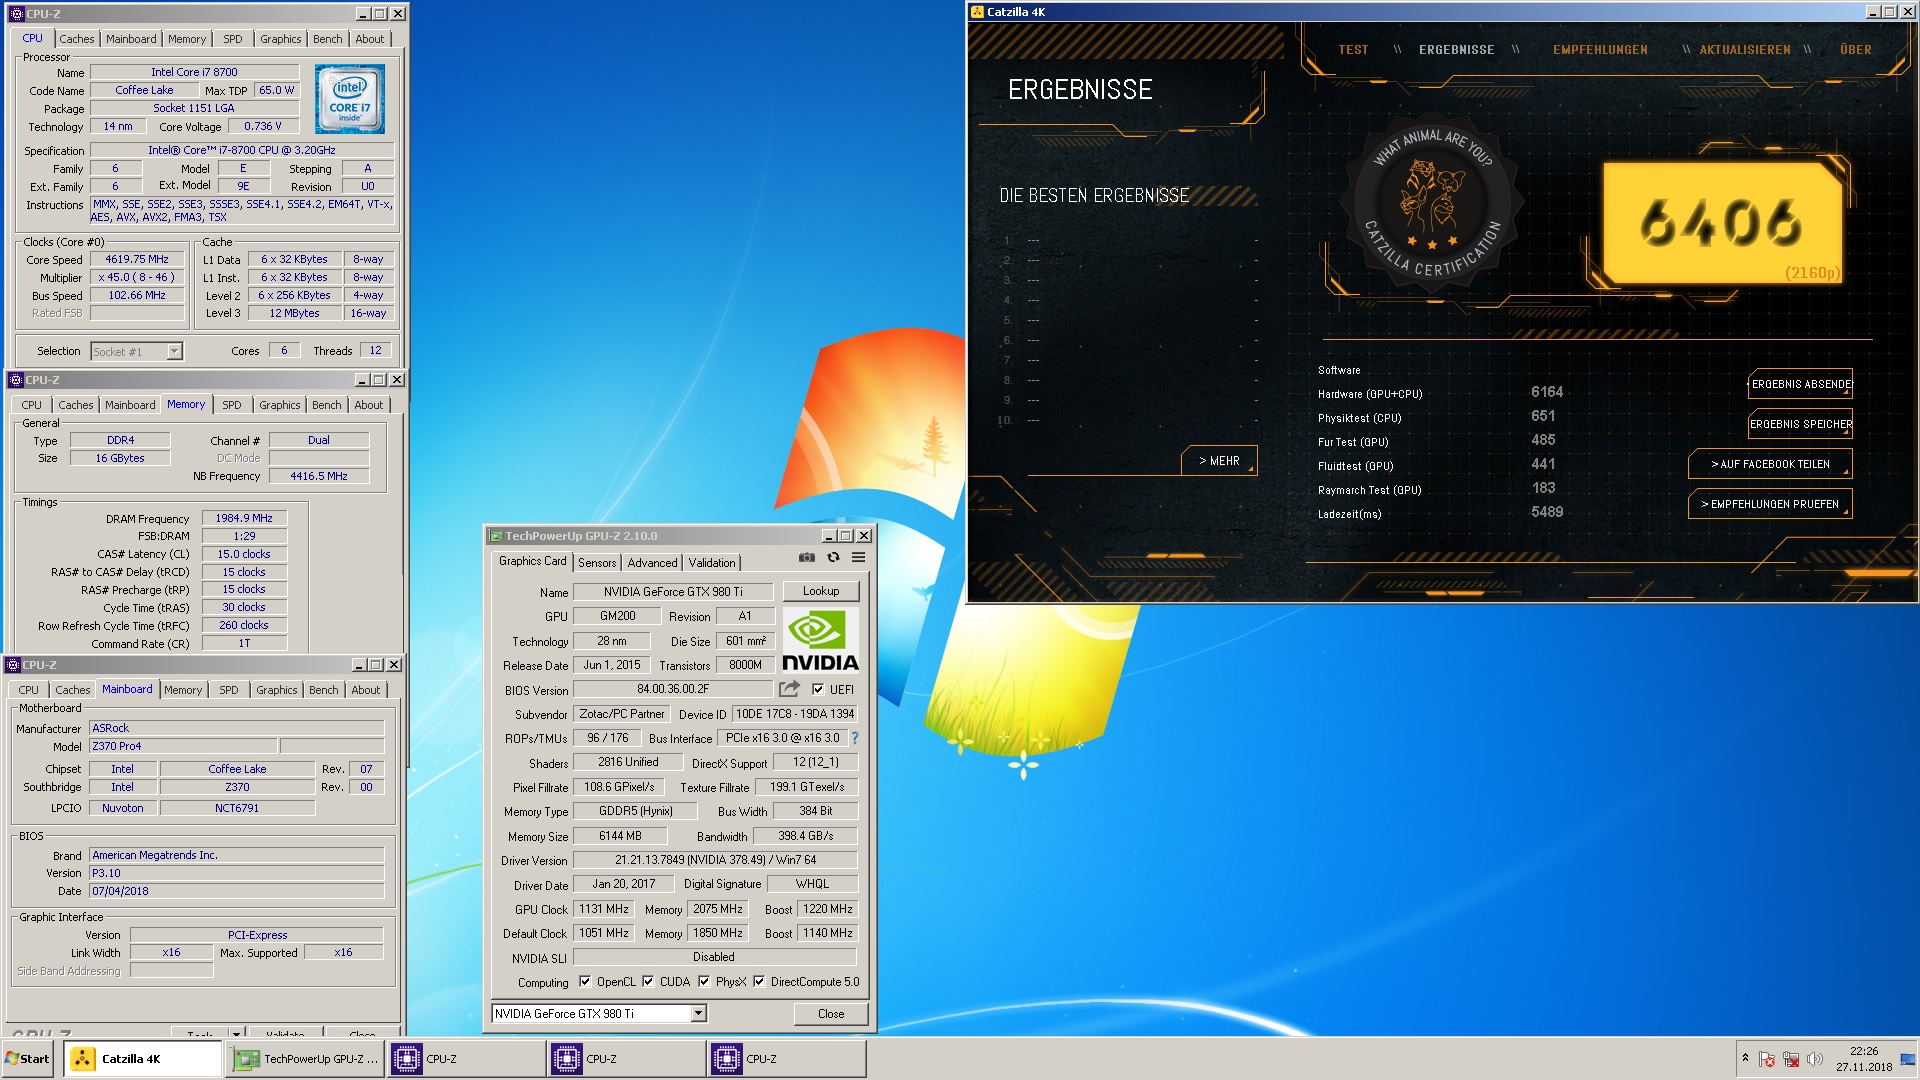1920x1080 pixels.
Task: Show hidden tray icons arrow
Action: click(1745, 1058)
